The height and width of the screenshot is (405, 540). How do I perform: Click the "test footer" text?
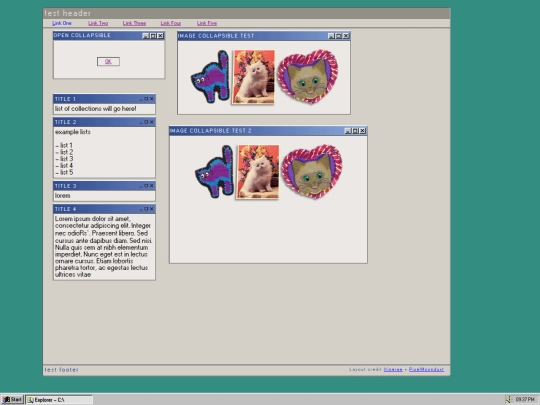pos(61,370)
